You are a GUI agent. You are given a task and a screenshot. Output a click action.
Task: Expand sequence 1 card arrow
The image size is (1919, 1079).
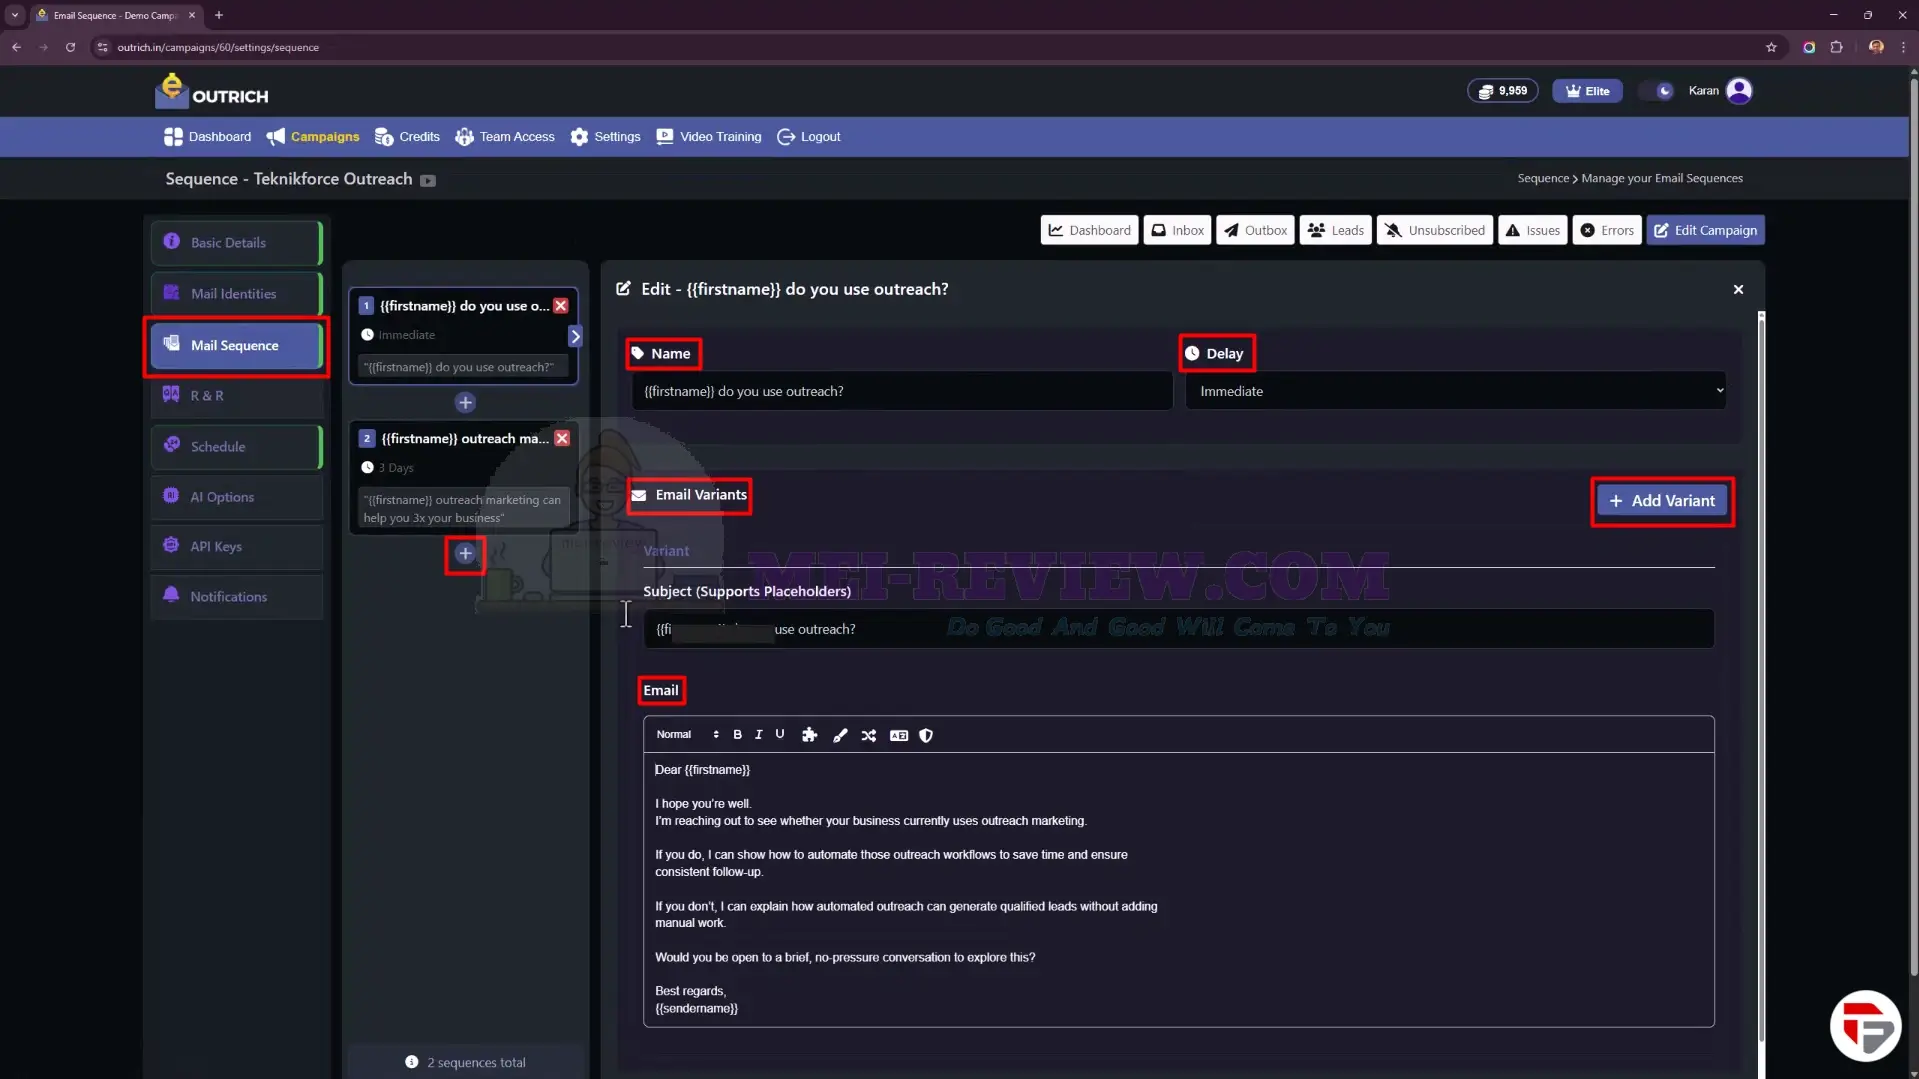pyautogui.click(x=575, y=336)
